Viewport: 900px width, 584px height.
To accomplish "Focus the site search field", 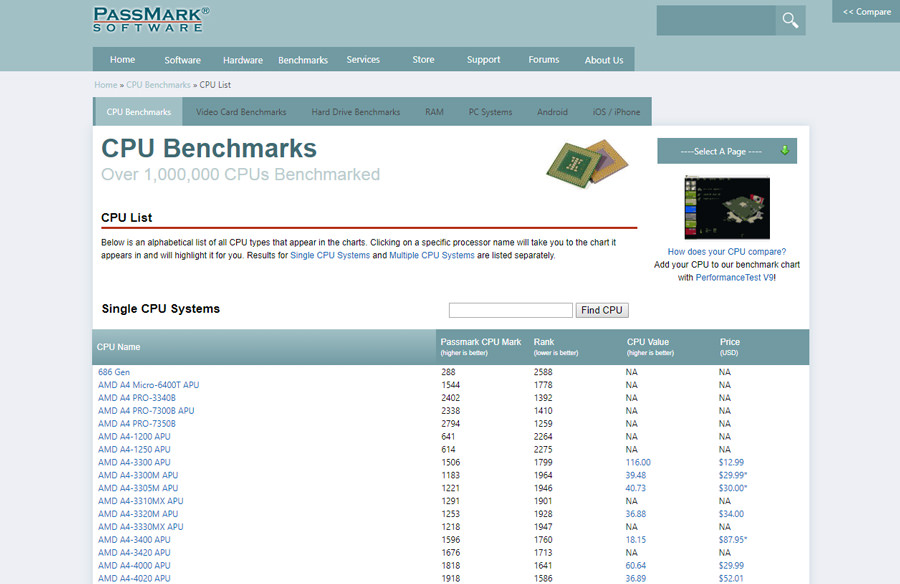I will point(716,21).
